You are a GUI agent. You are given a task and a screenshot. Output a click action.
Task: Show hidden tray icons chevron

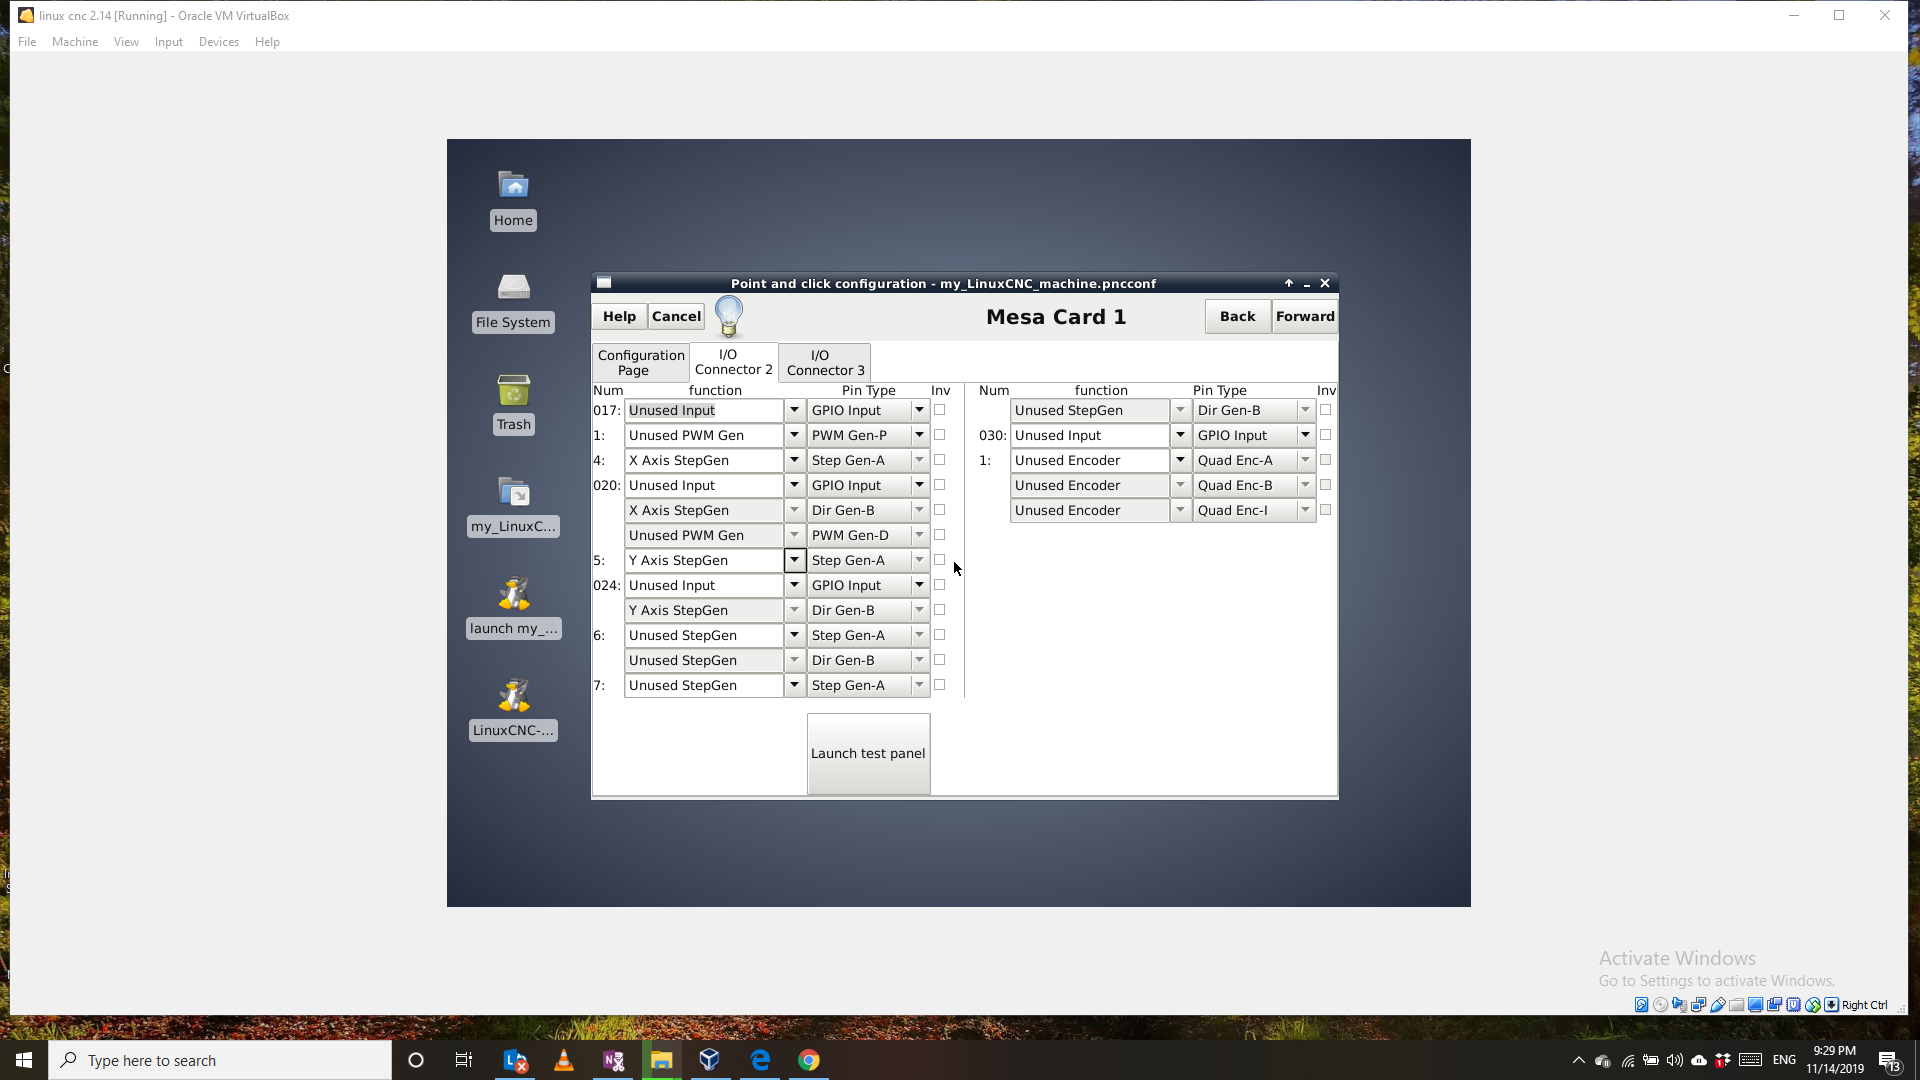pos(1579,1060)
